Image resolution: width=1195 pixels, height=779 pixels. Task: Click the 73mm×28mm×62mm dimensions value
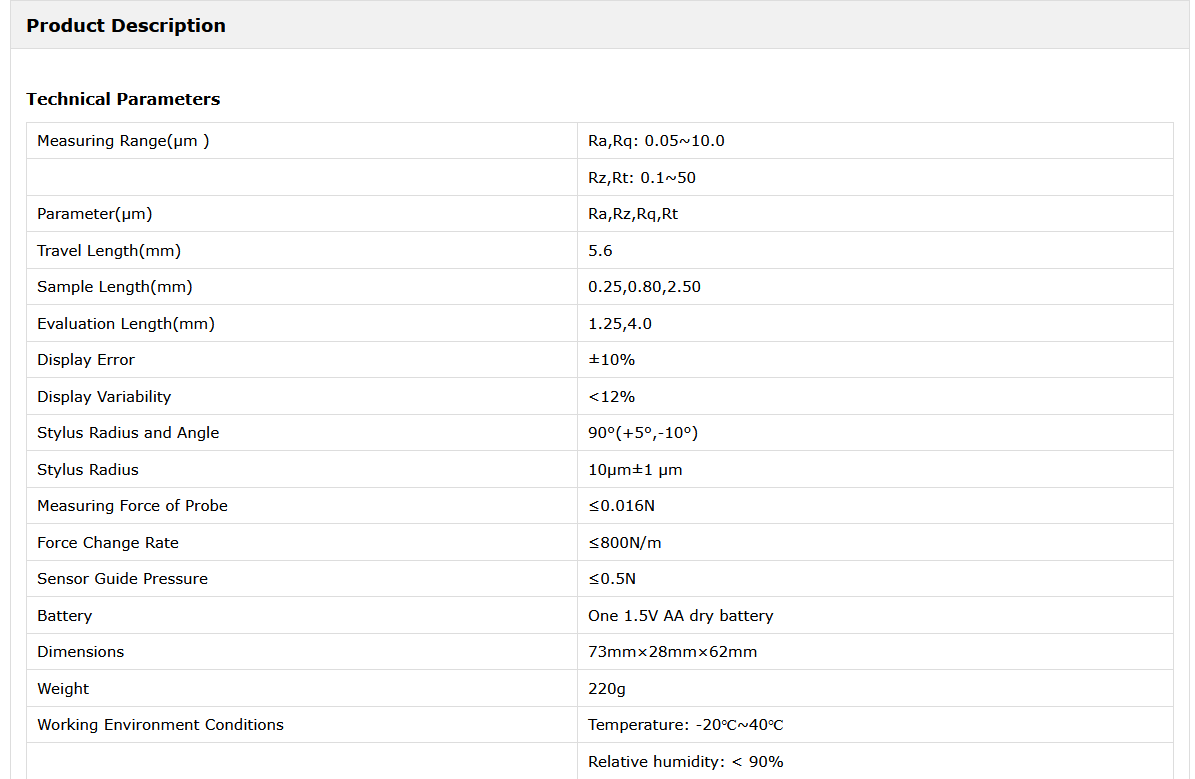click(x=672, y=652)
